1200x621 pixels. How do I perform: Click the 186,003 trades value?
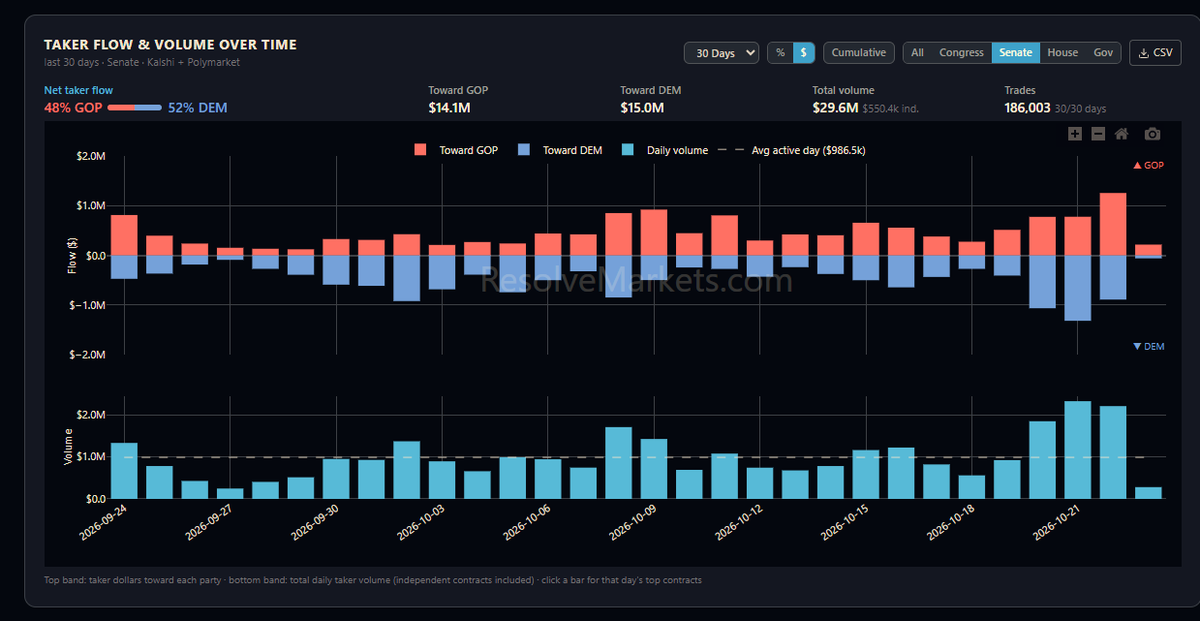[1027, 107]
